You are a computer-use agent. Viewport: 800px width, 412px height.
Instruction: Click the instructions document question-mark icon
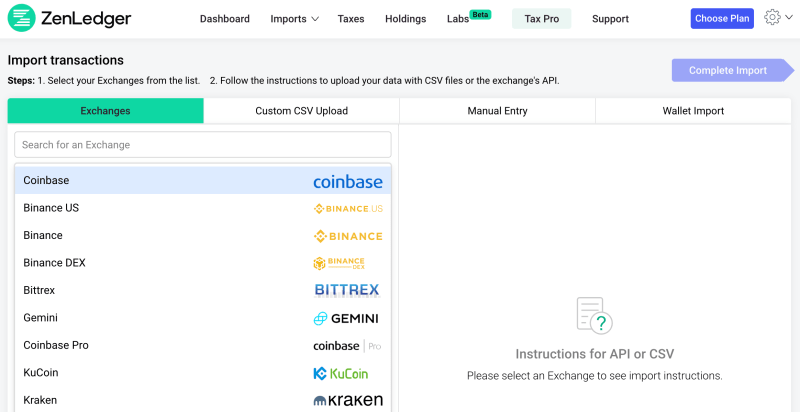coord(594,316)
